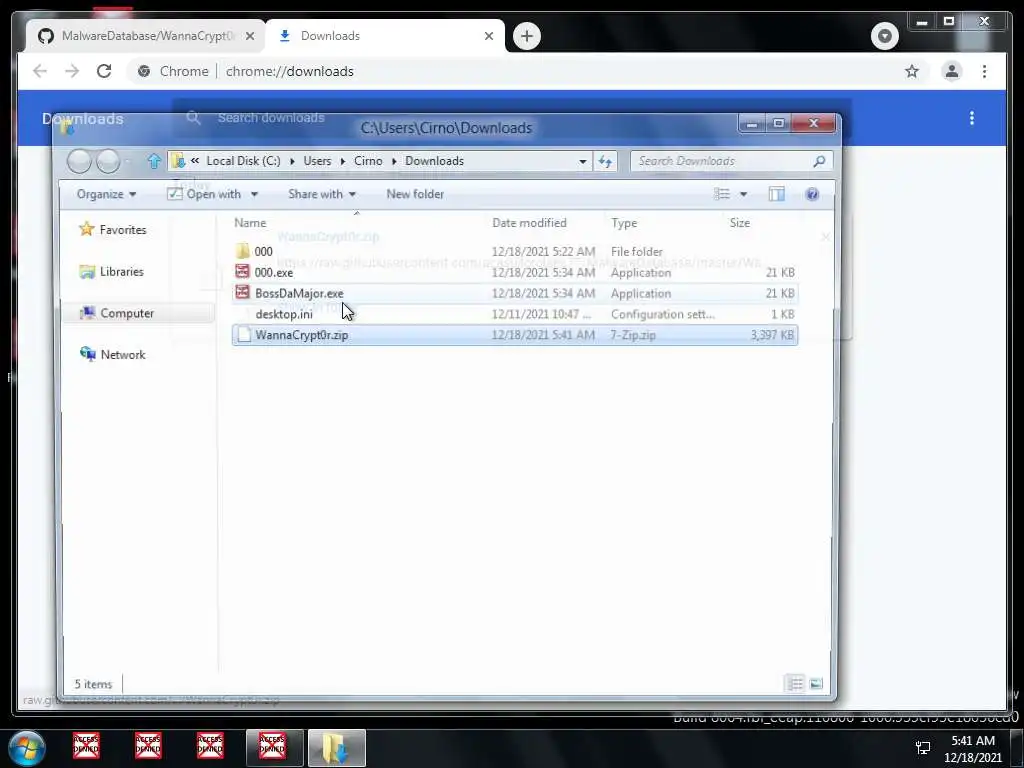
Task: Open Explorer help icon
Action: (812, 194)
